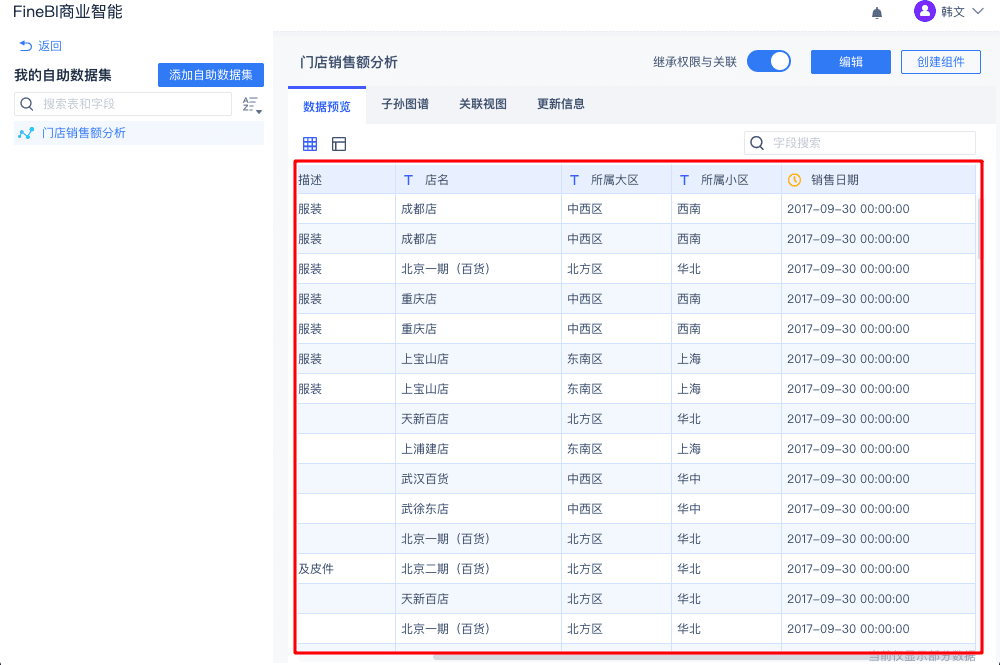The height and width of the screenshot is (665, 1000).
Task: Select 门店销售额分析 dataset in the sidebar
Action: point(84,133)
